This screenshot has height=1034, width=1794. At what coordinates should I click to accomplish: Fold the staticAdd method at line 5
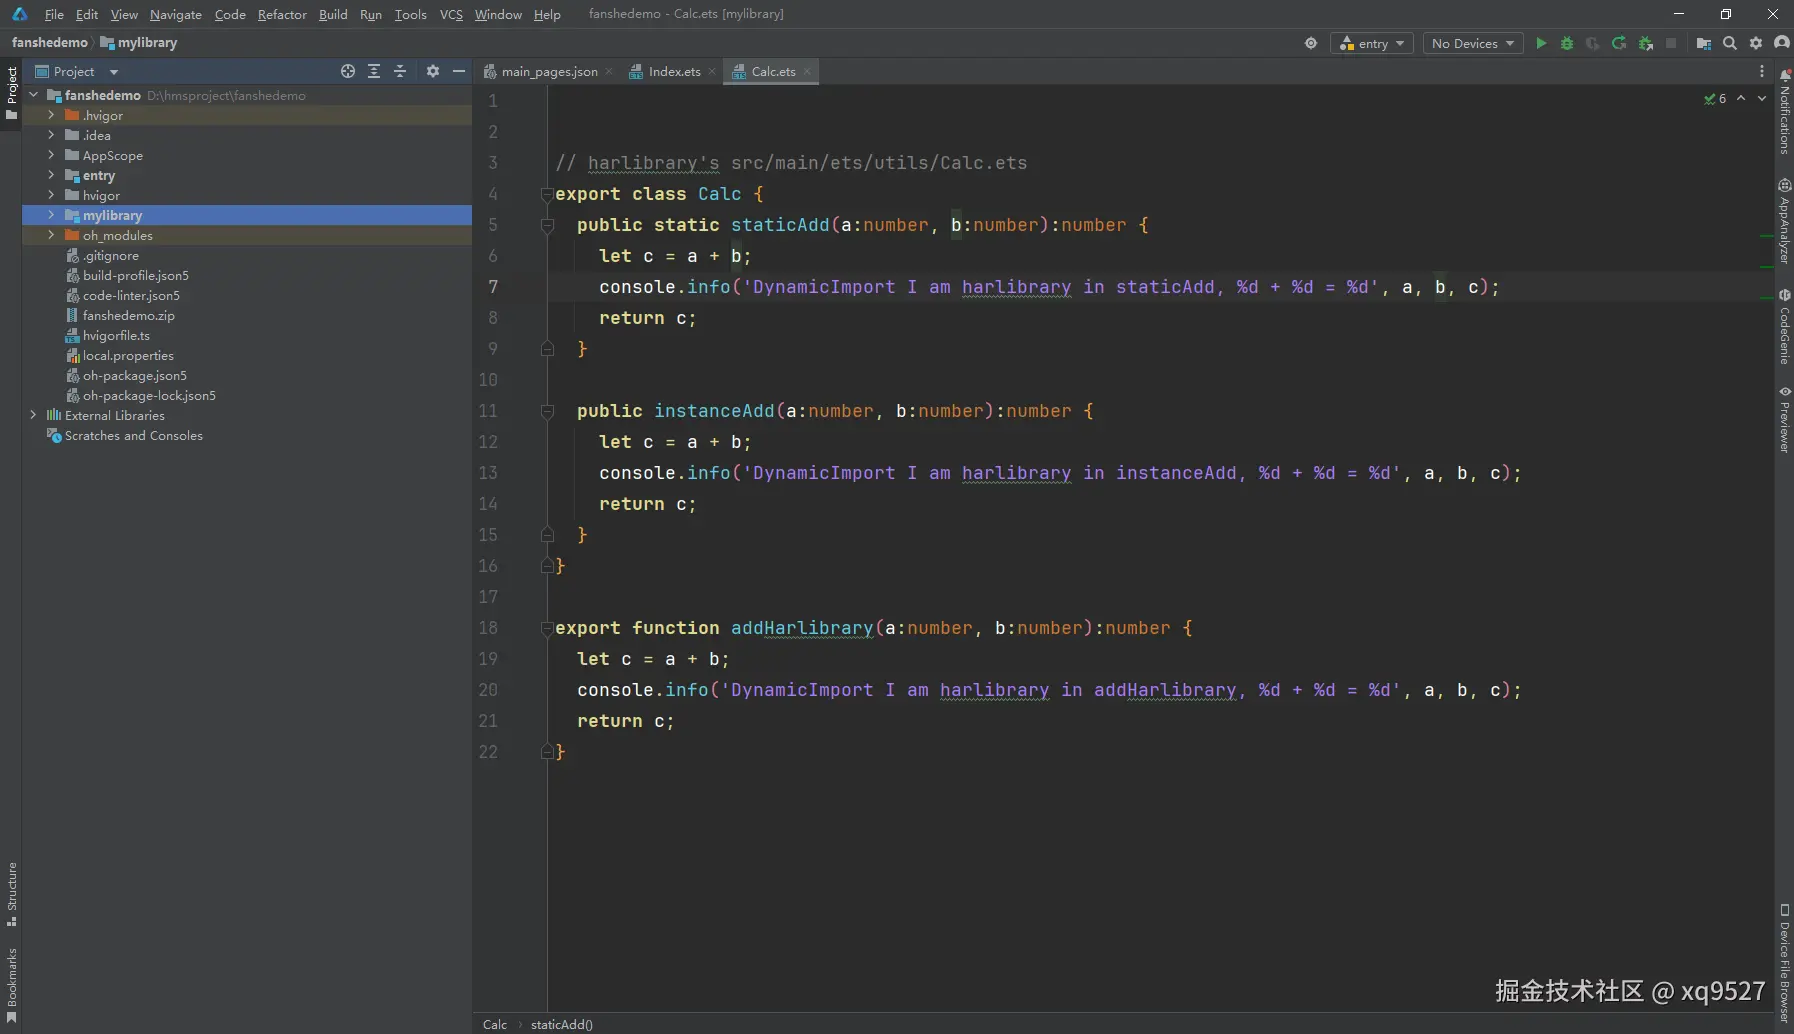547,225
